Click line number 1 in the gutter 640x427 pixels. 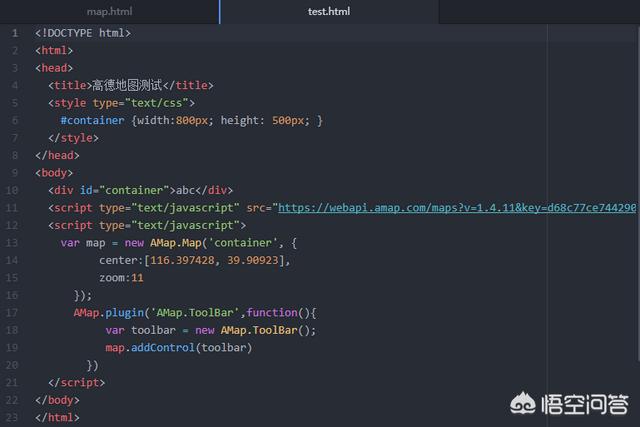pyautogui.click(x=15, y=33)
